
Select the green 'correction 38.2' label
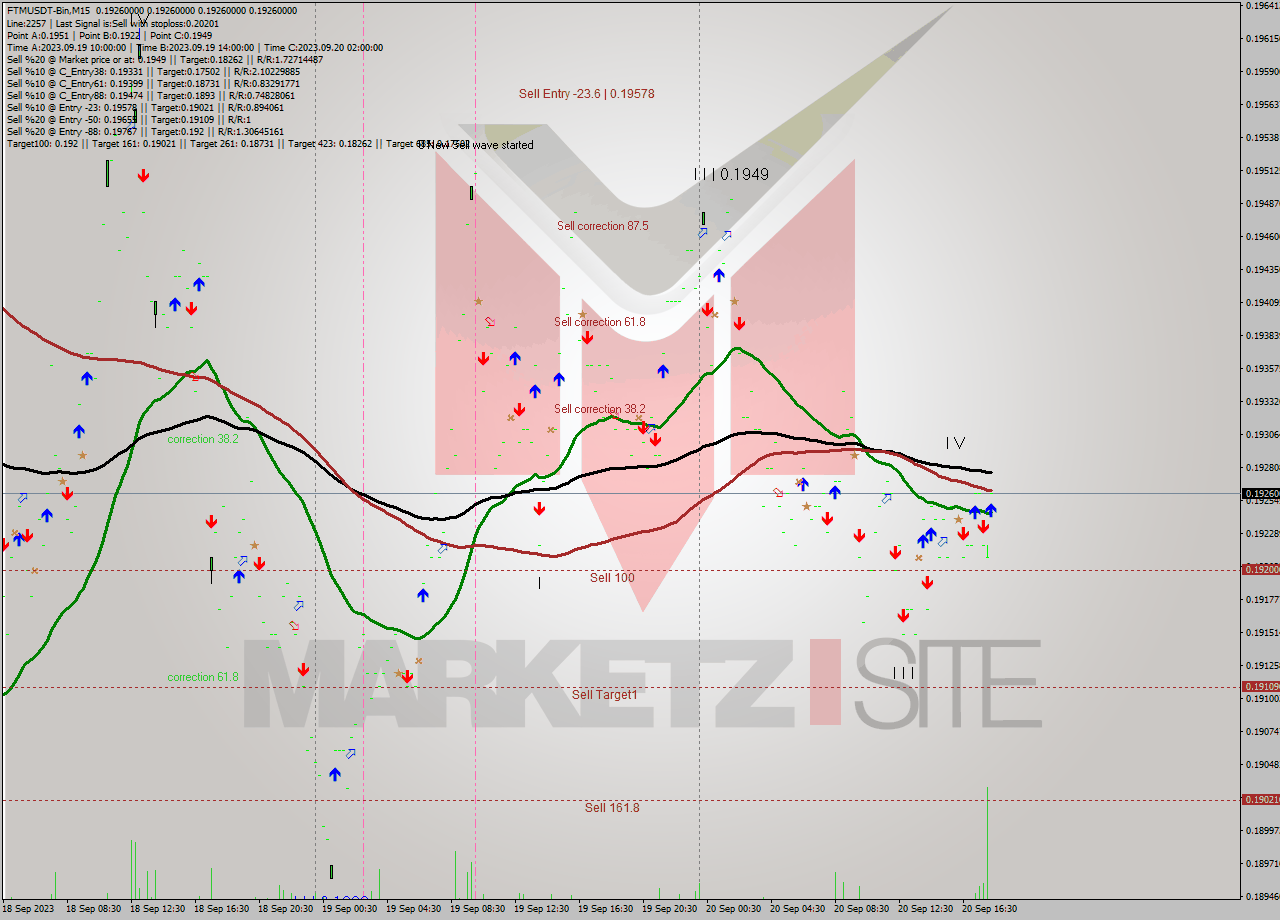tap(203, 439)
